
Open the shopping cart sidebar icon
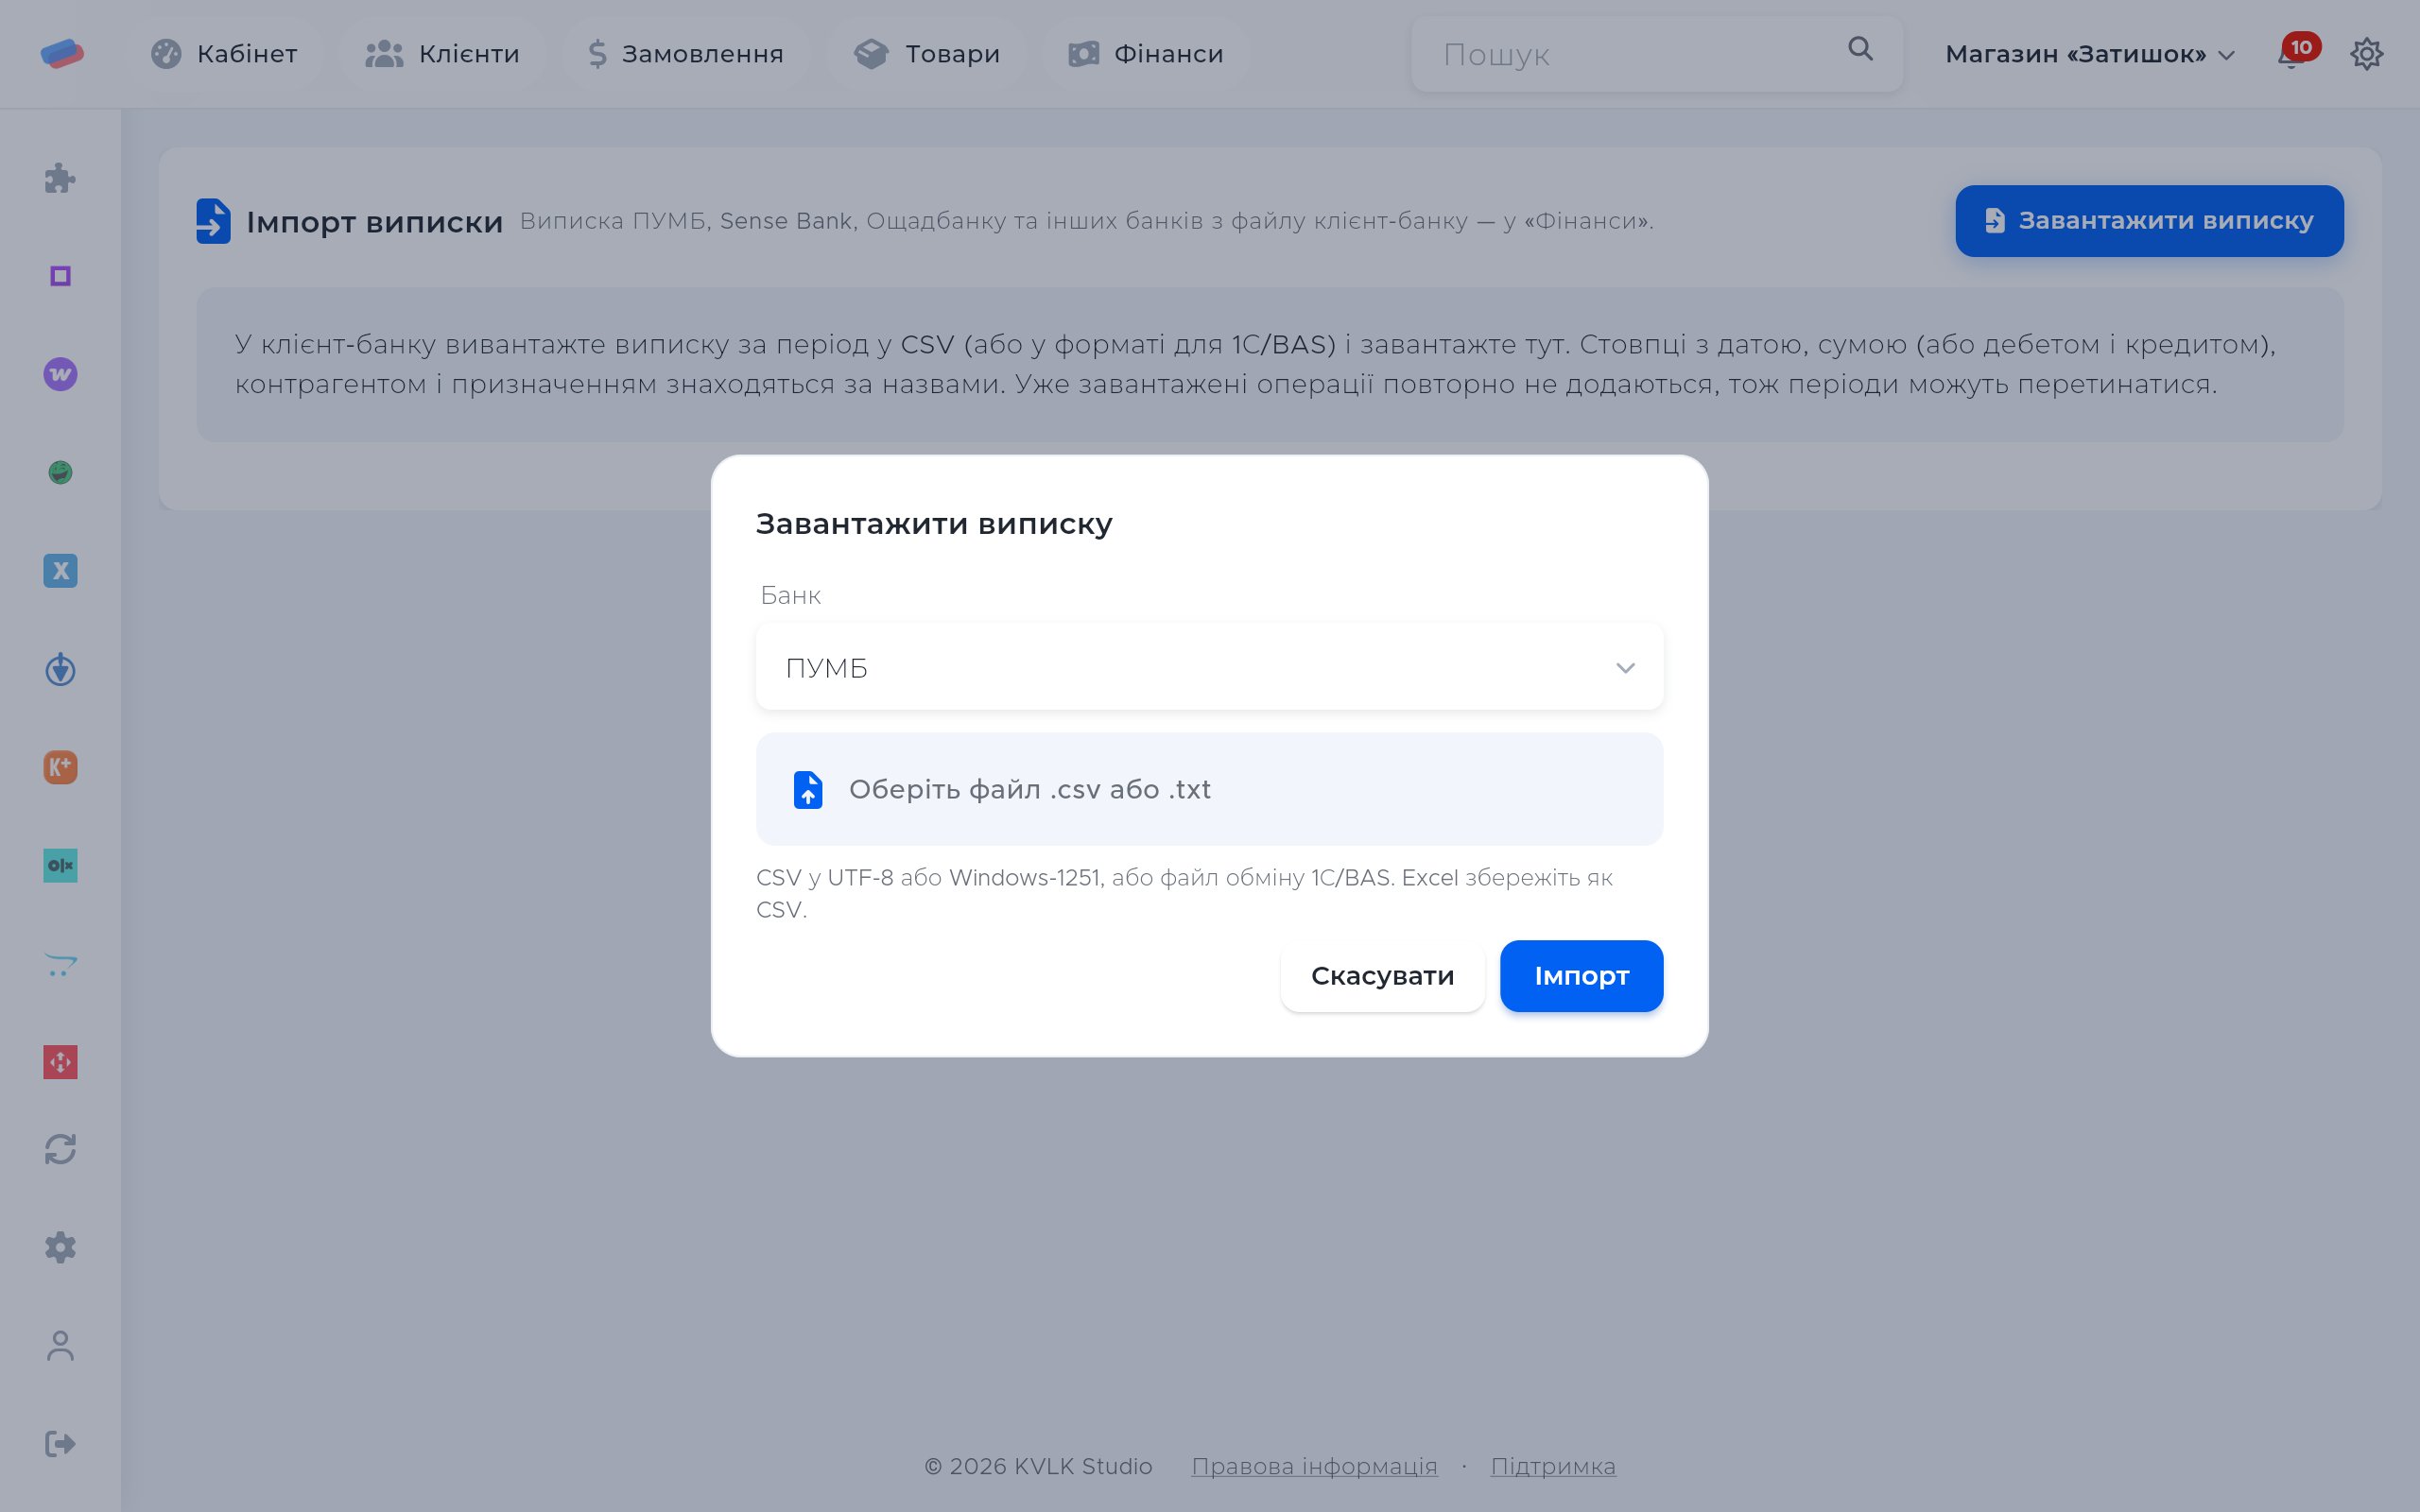(x=60, y=964)
